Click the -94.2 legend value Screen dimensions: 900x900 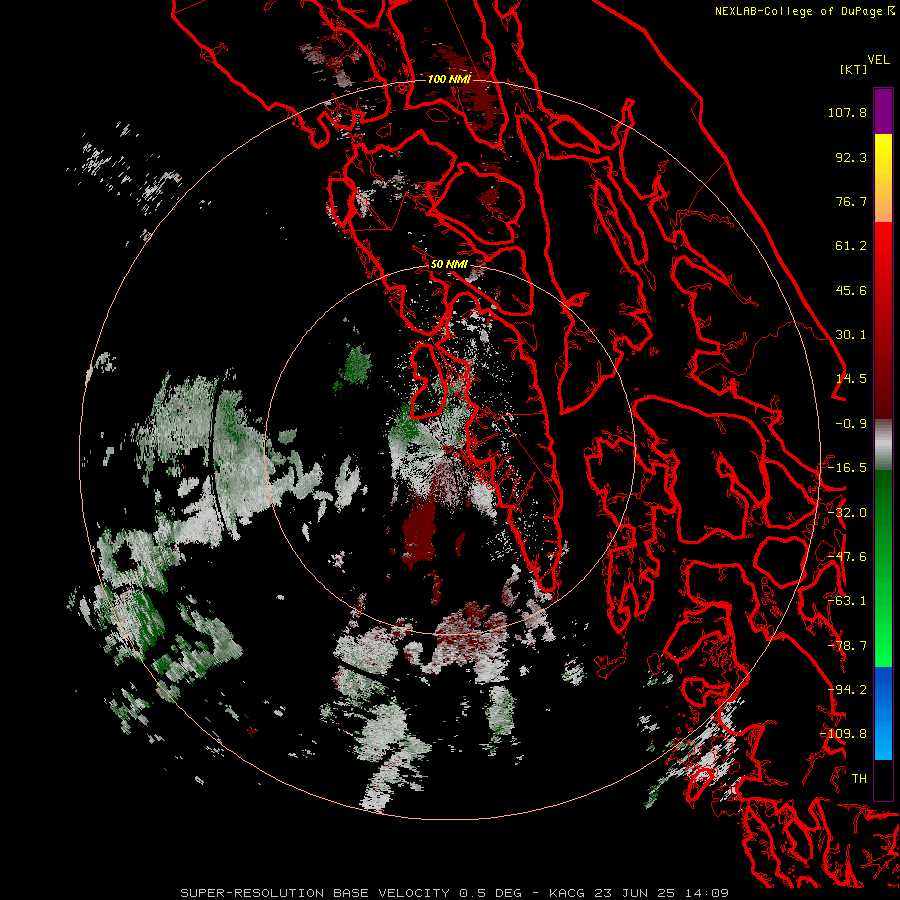847,690
